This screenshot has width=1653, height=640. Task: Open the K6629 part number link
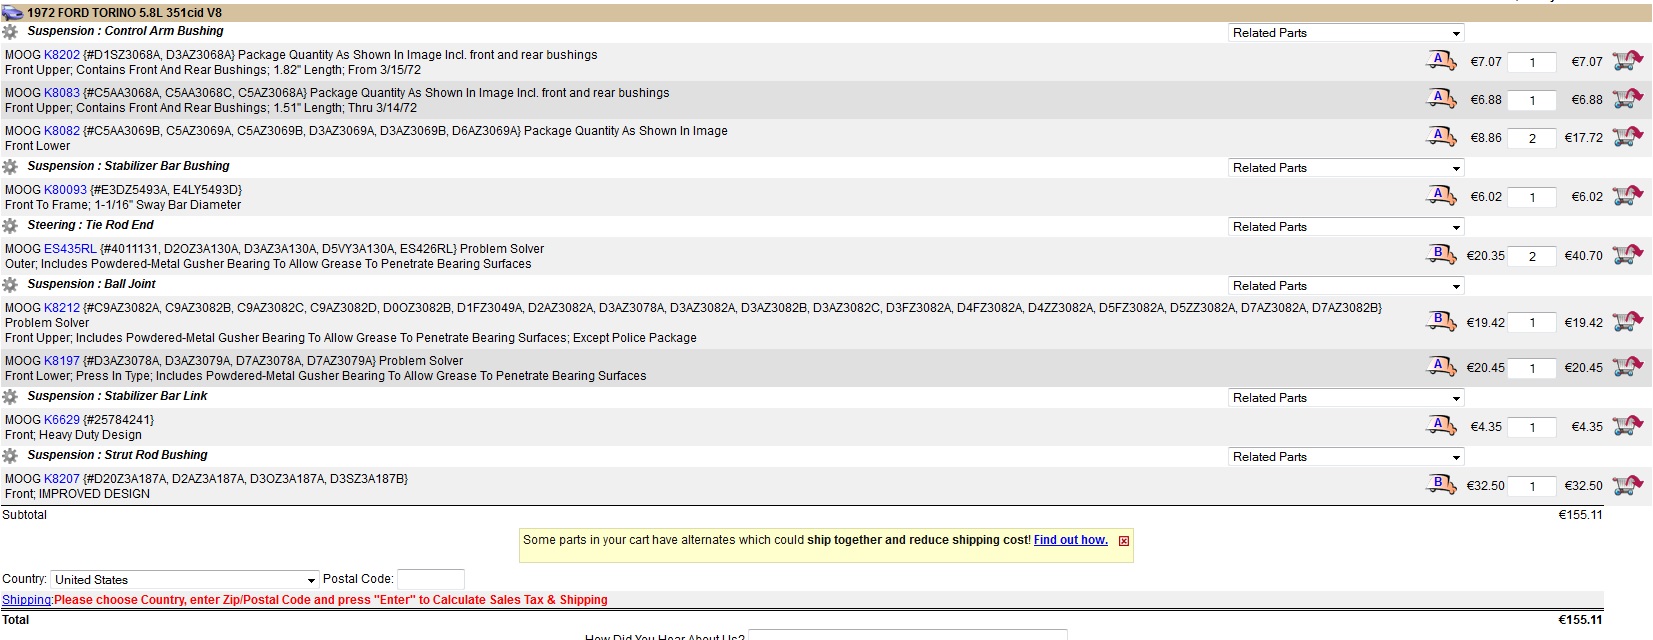(62, 420)
